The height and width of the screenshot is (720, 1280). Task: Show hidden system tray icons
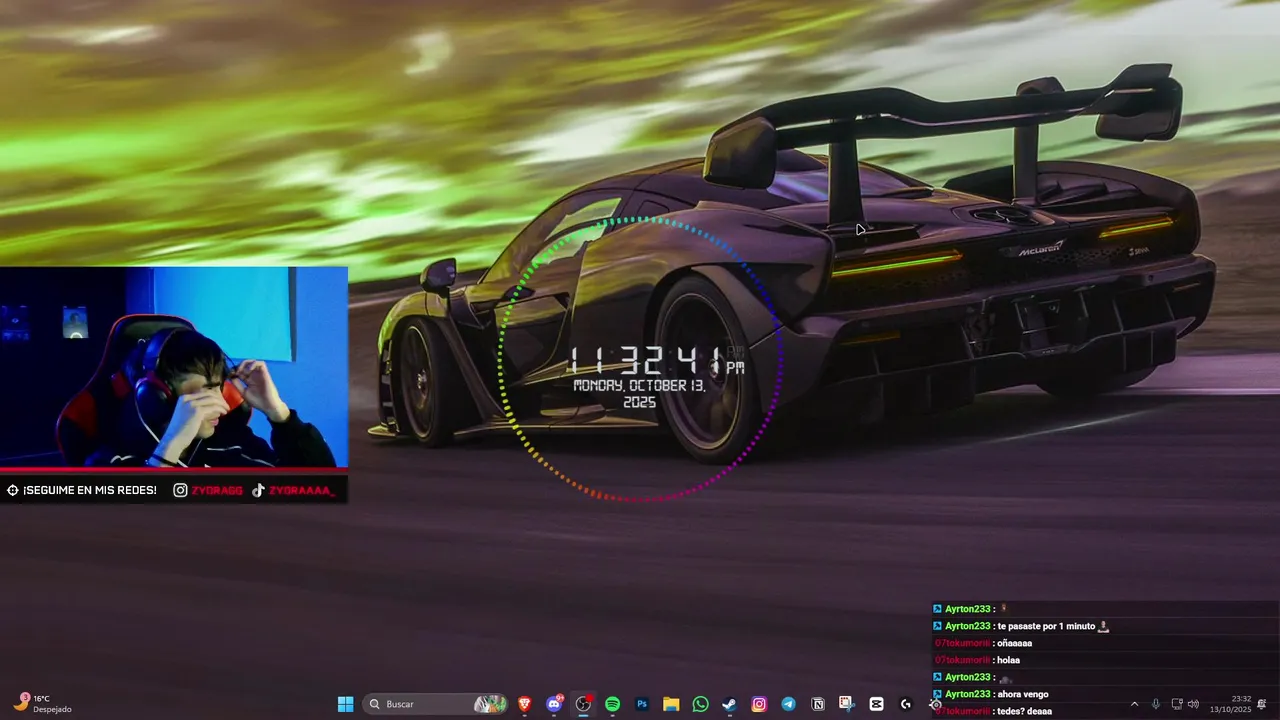coord(1134,704)
